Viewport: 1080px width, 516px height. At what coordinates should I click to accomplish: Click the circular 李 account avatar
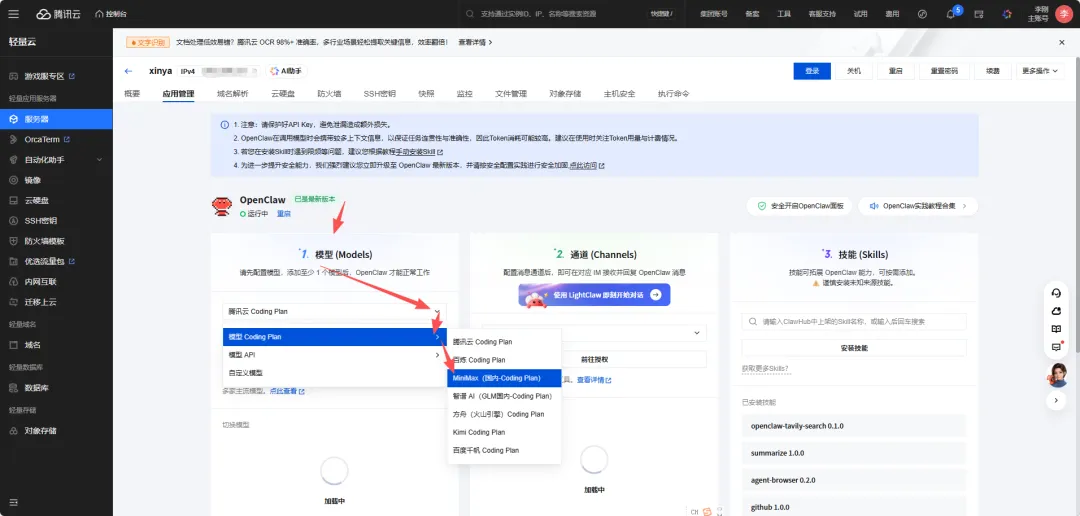tap(1063, 14)
